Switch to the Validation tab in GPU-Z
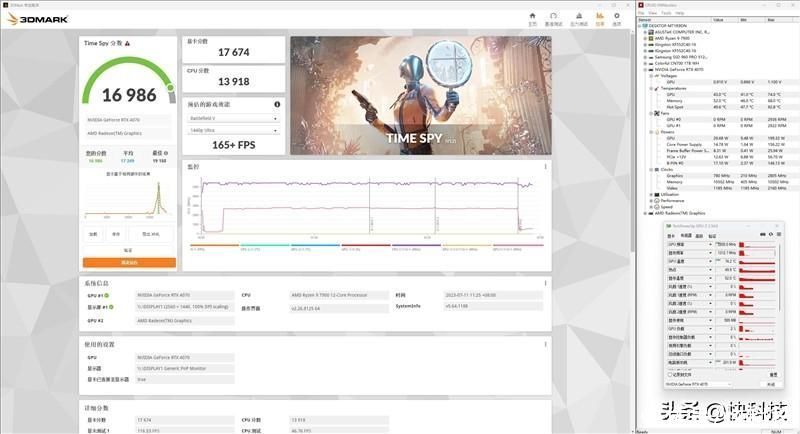The image size is (800, 434). tap(712, 236)
